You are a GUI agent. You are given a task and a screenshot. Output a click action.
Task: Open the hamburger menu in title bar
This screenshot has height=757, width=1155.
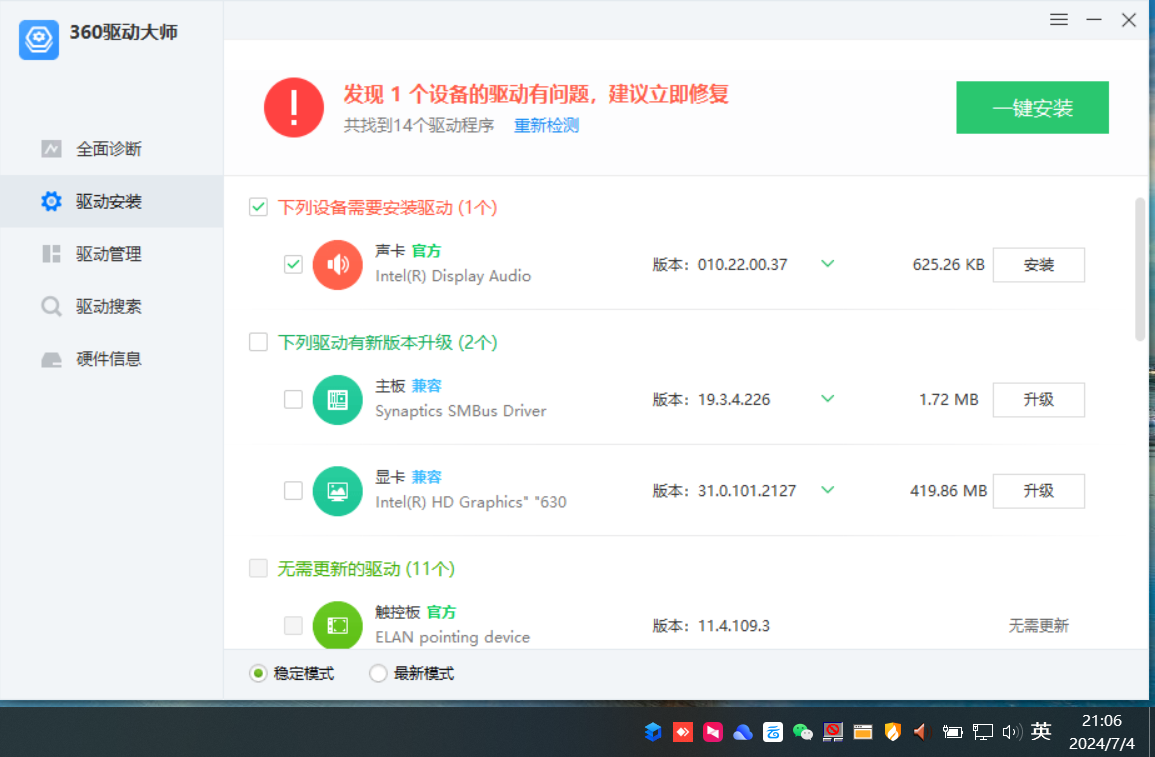(x=1059, y=20)
